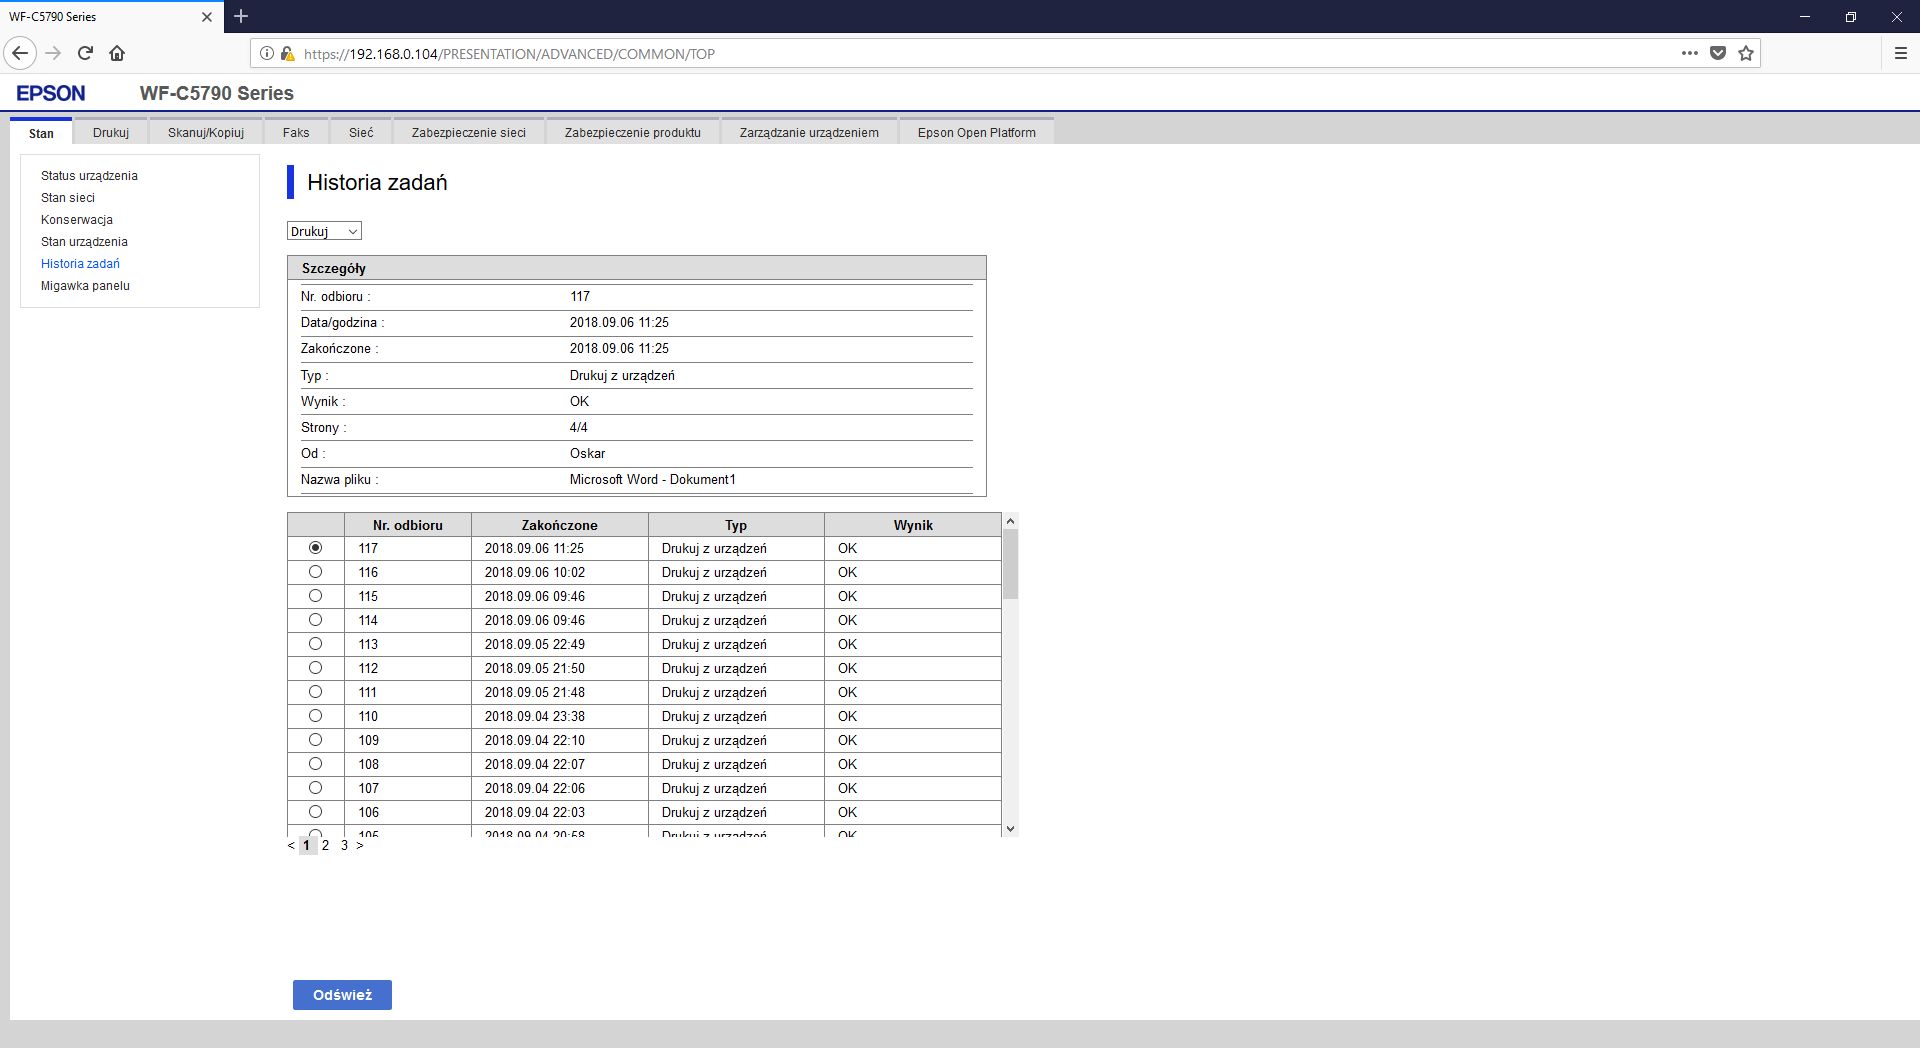Click the Microsoft Word - Dokument1 file name
This screenshot has width=1920, height=1048.
pos(653,479)
